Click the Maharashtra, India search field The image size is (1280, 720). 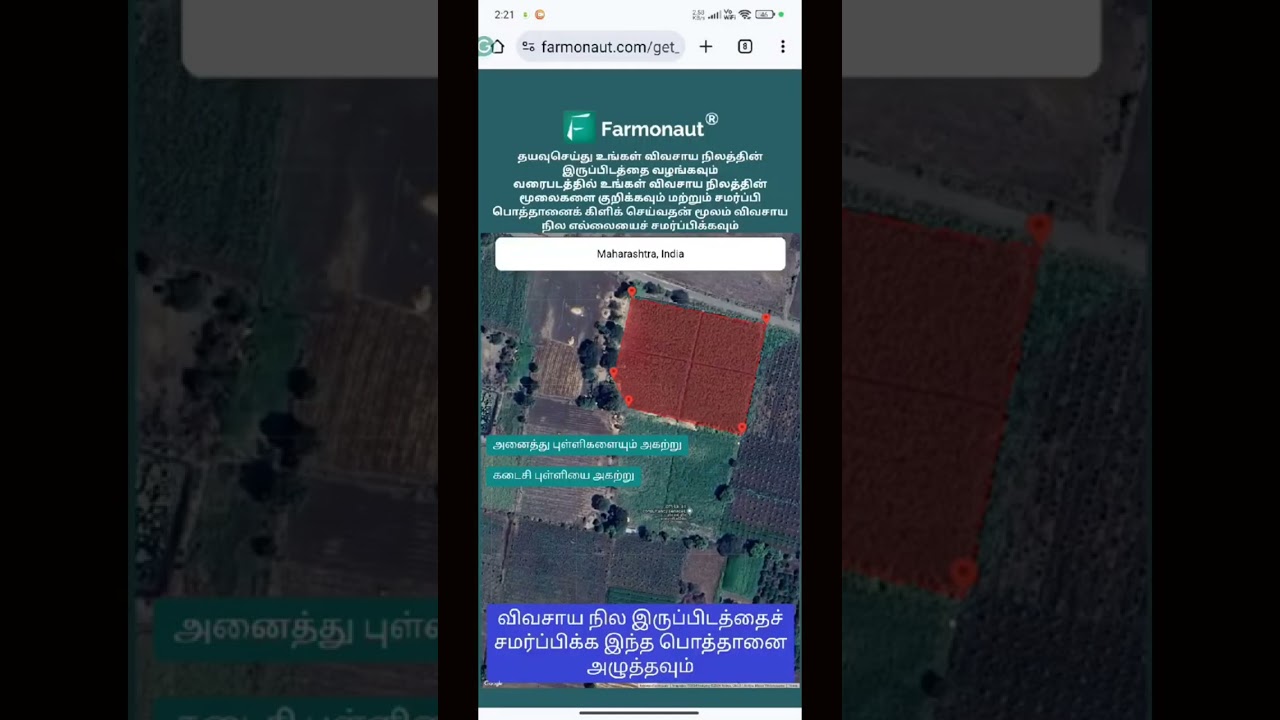[640, 254]
